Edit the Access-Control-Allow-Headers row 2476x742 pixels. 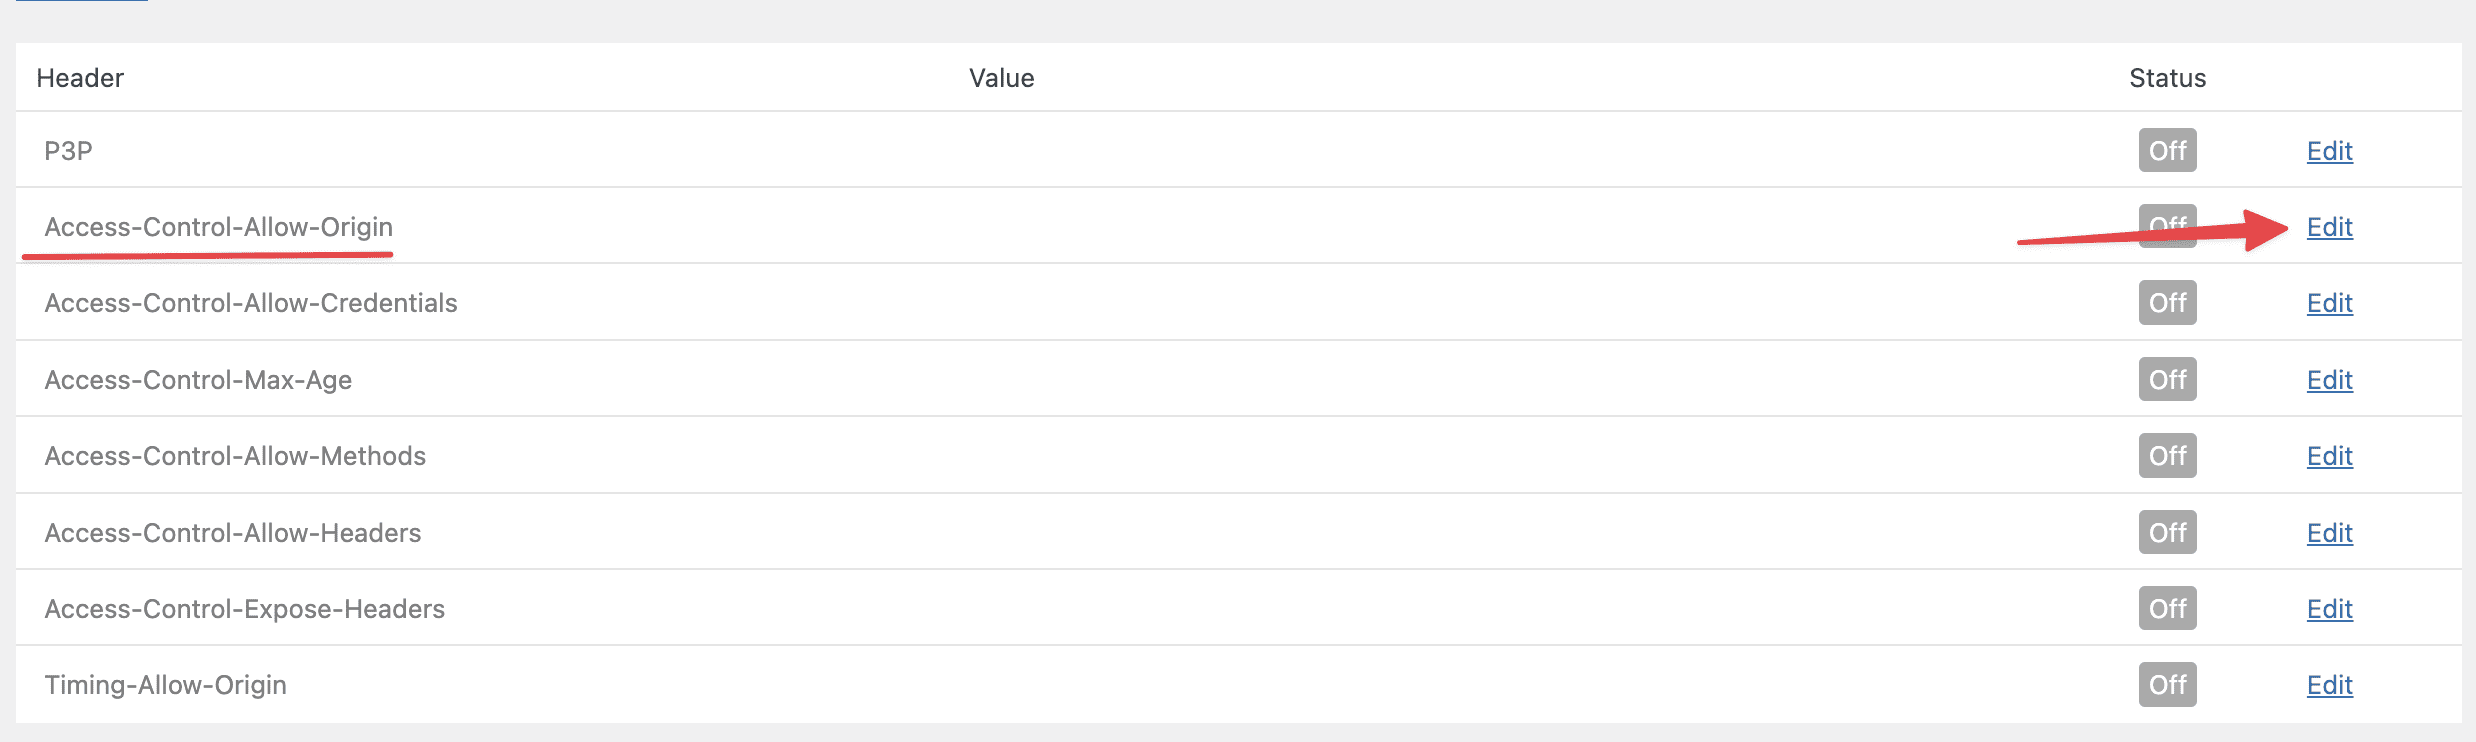(x=2329, y=533)
